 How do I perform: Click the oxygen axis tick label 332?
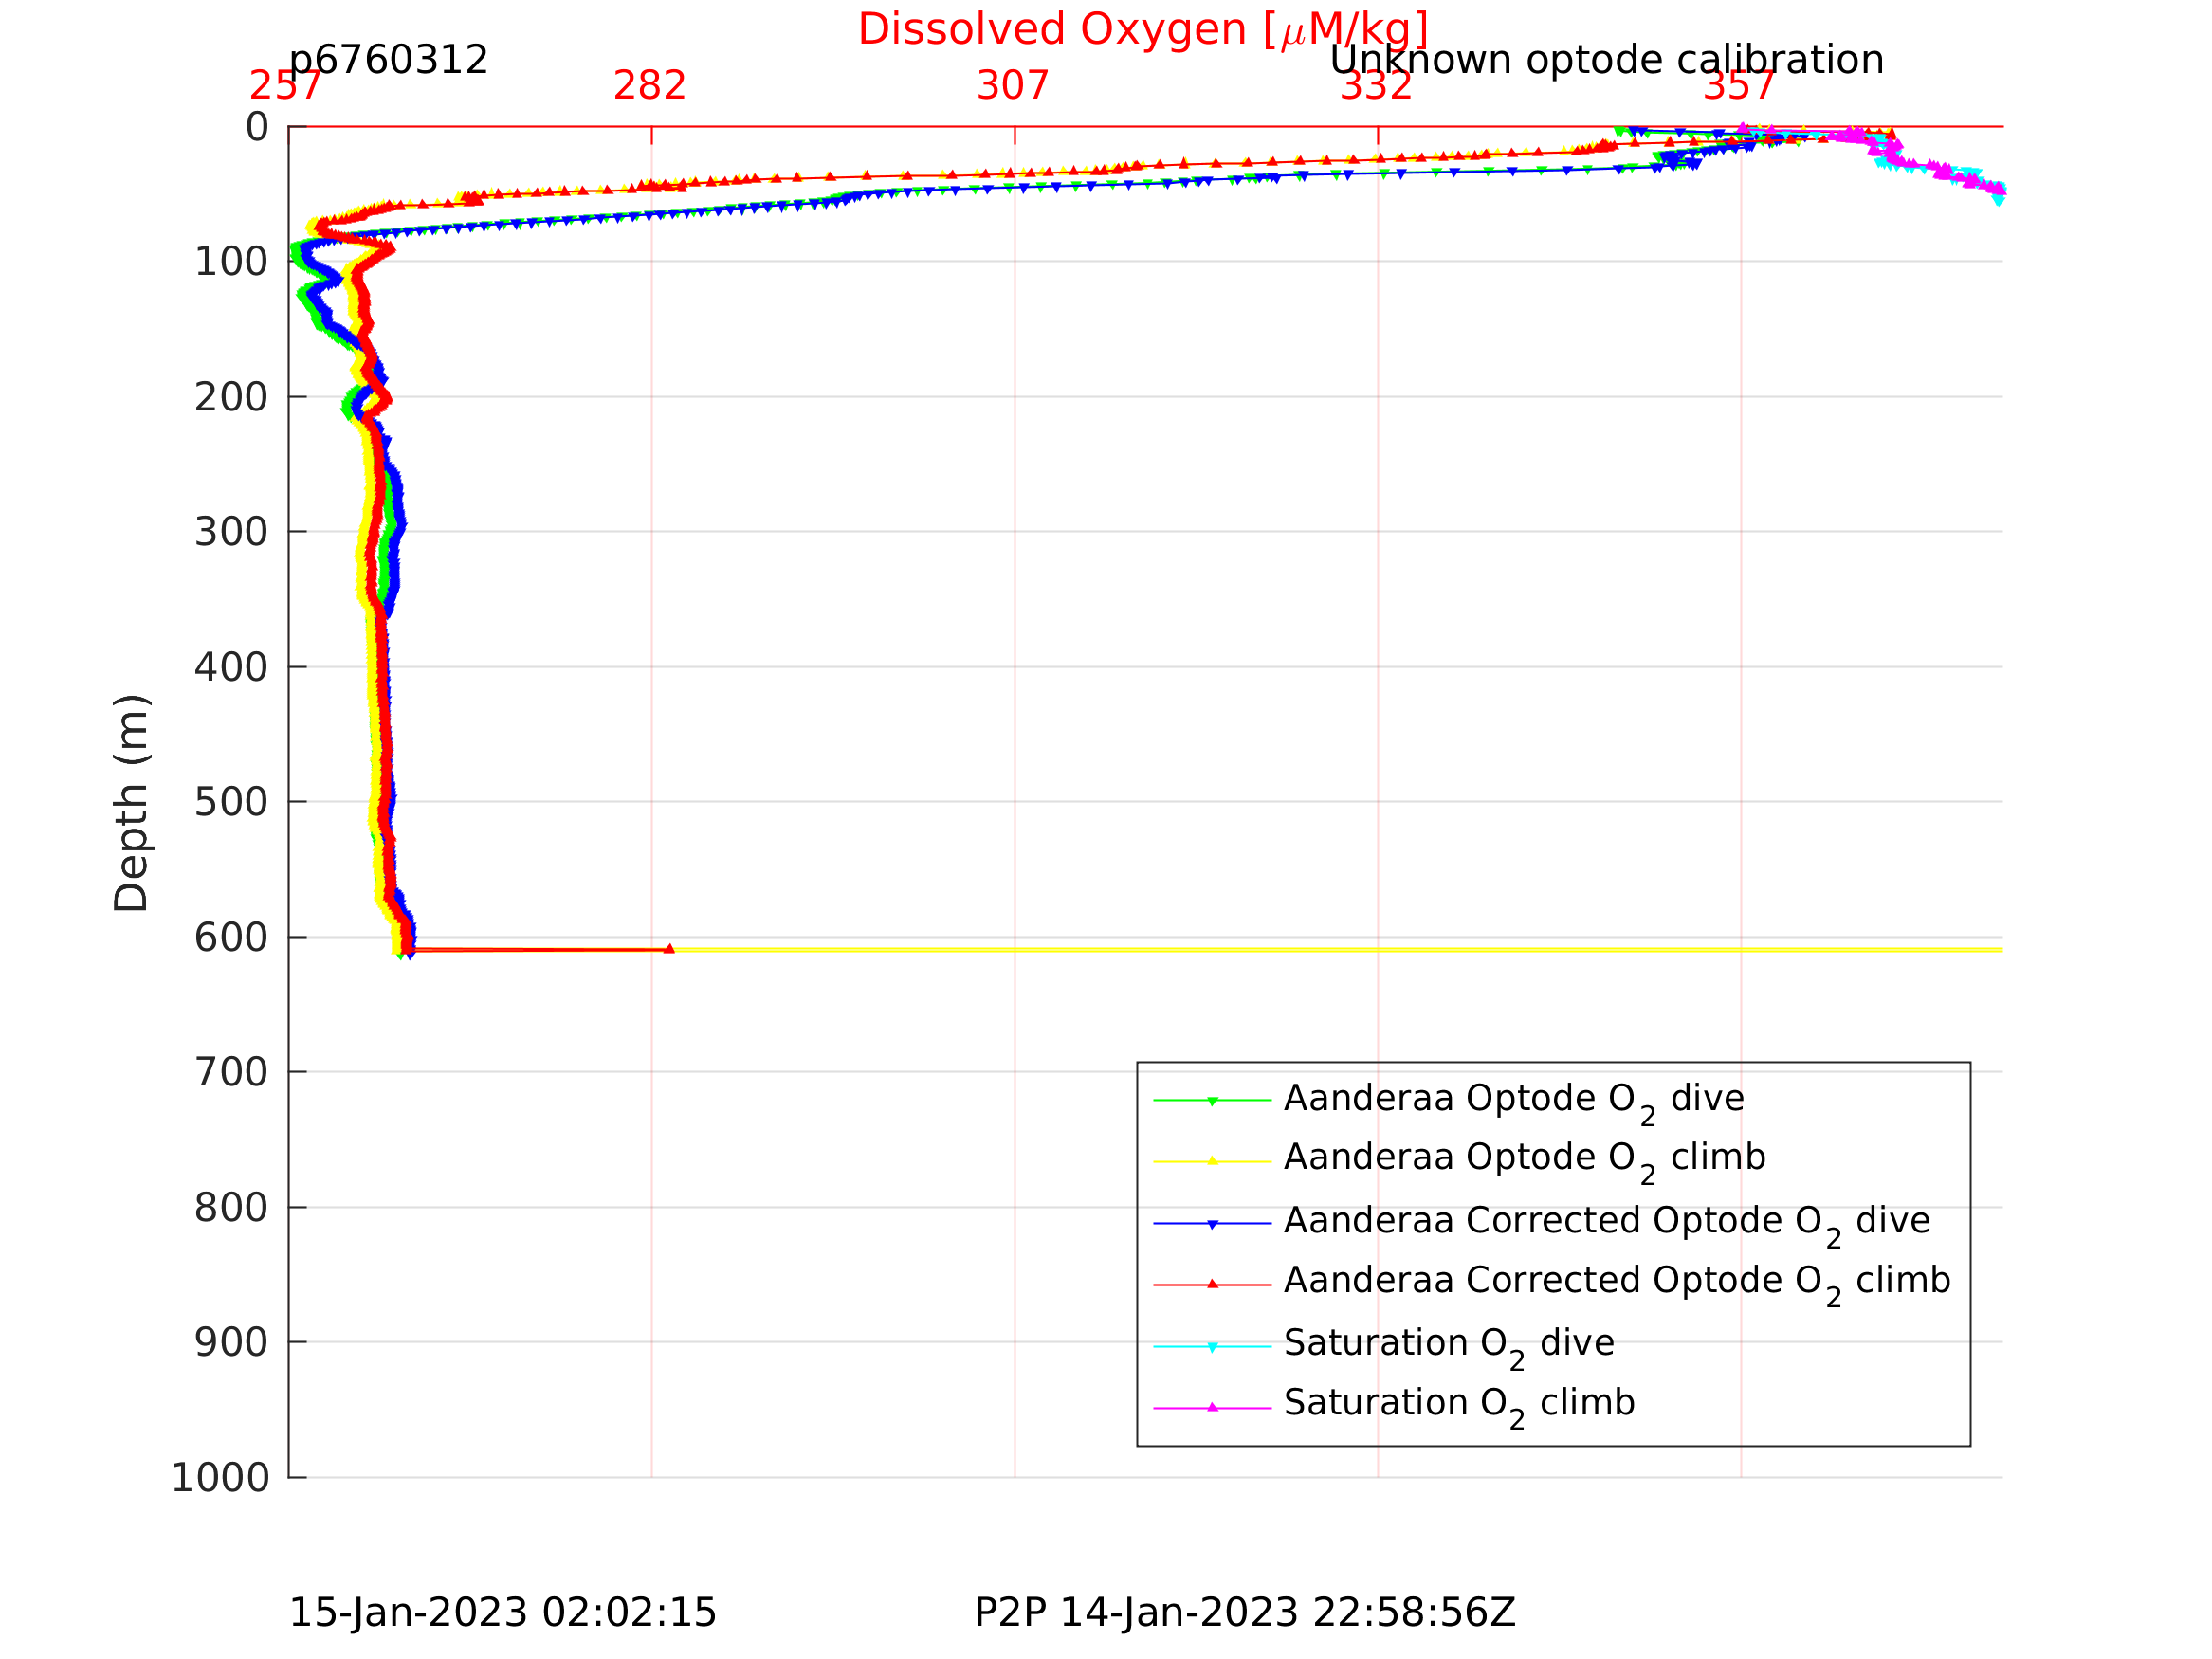point(1376,86)
